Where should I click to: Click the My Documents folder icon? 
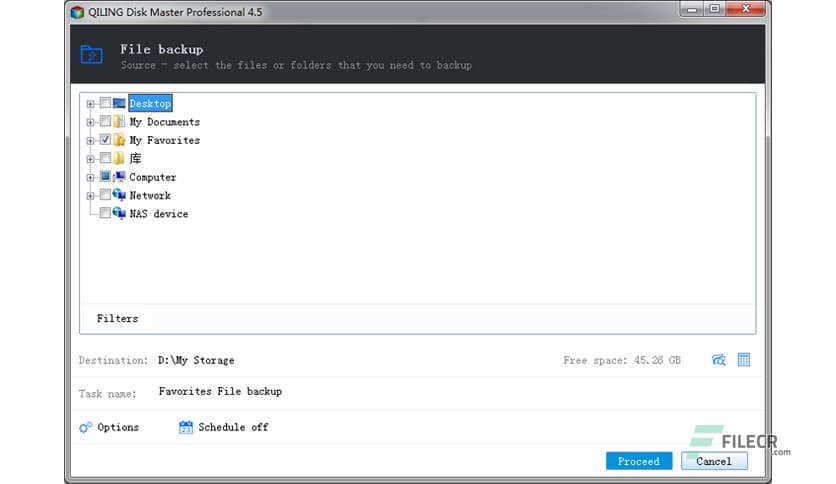click(119, 122)
